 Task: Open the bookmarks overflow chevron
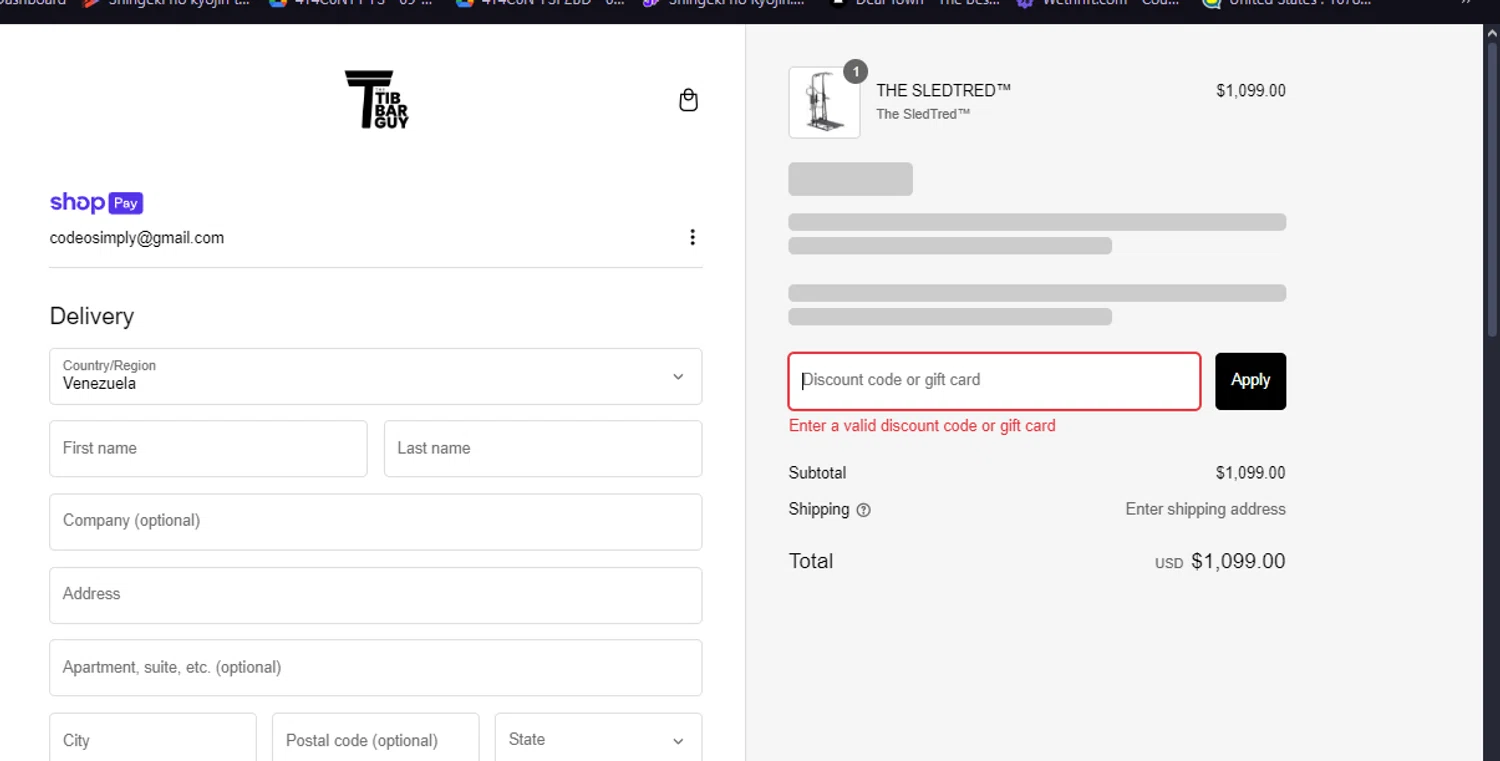coord(1466,4)
